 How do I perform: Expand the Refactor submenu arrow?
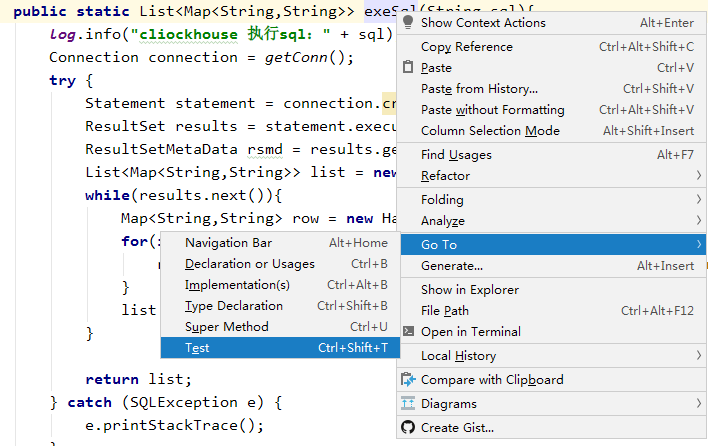click(698, 176)
